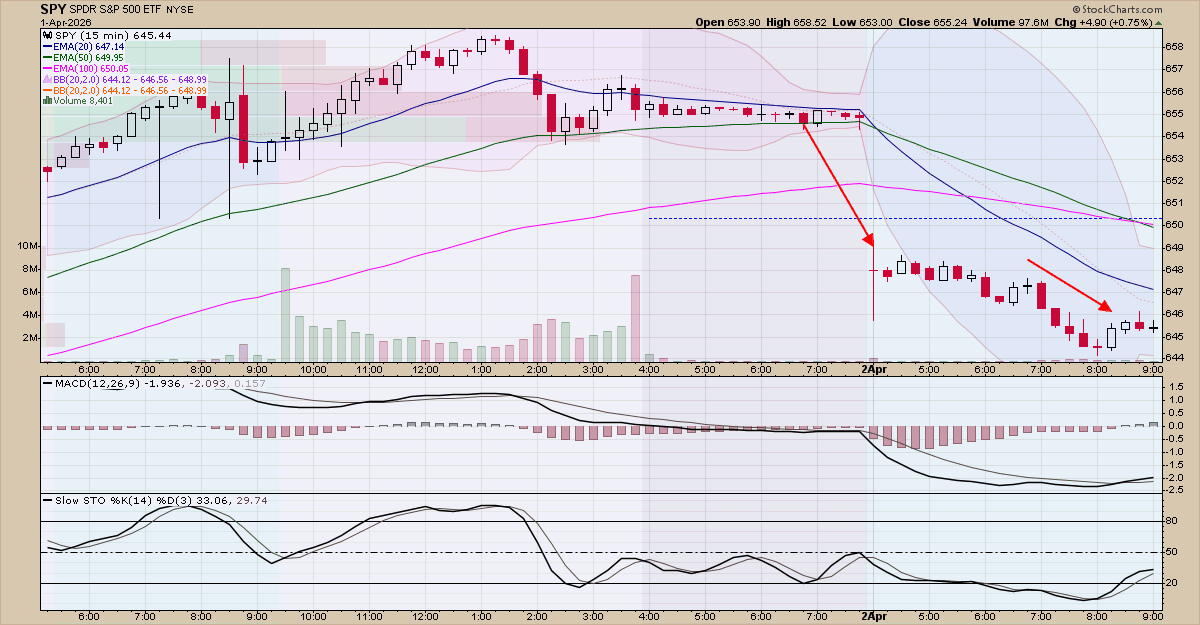This screenshot has height=625, width=1200.
Task: Click the 12:00 label under the stochastic panel
Action: pos(425,619)
